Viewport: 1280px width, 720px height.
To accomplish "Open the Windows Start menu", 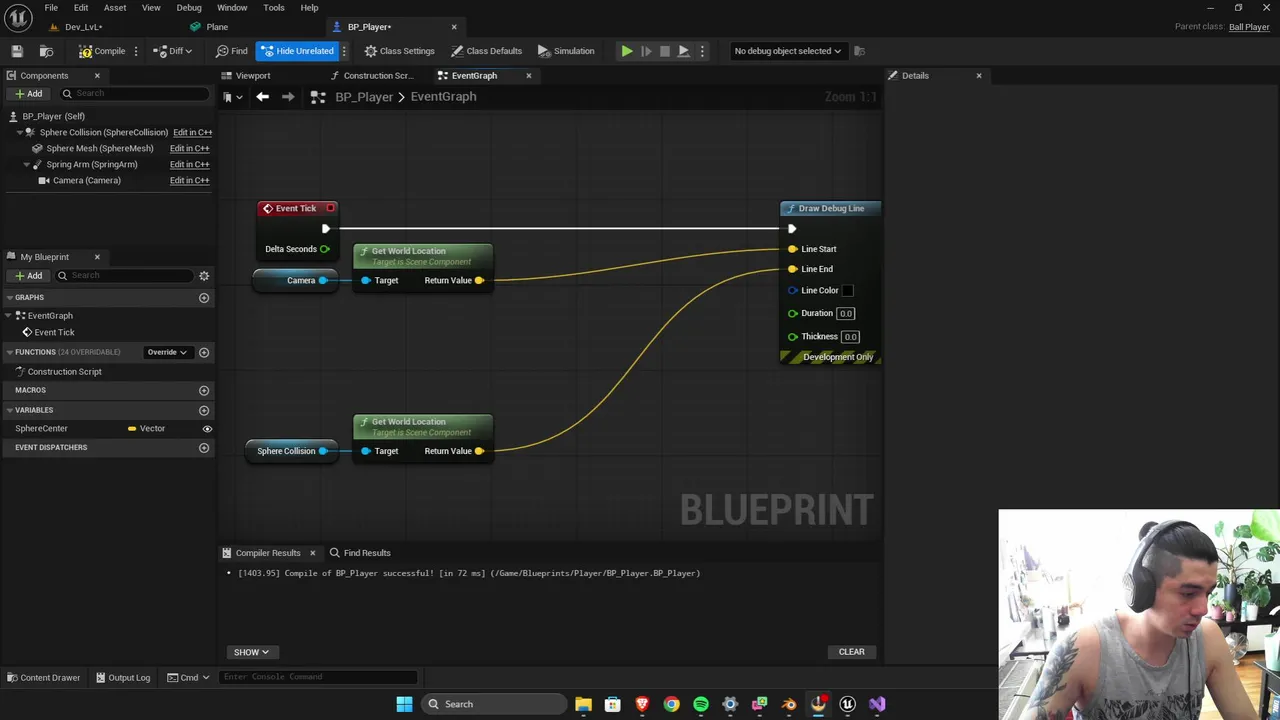I will point(404,704).
